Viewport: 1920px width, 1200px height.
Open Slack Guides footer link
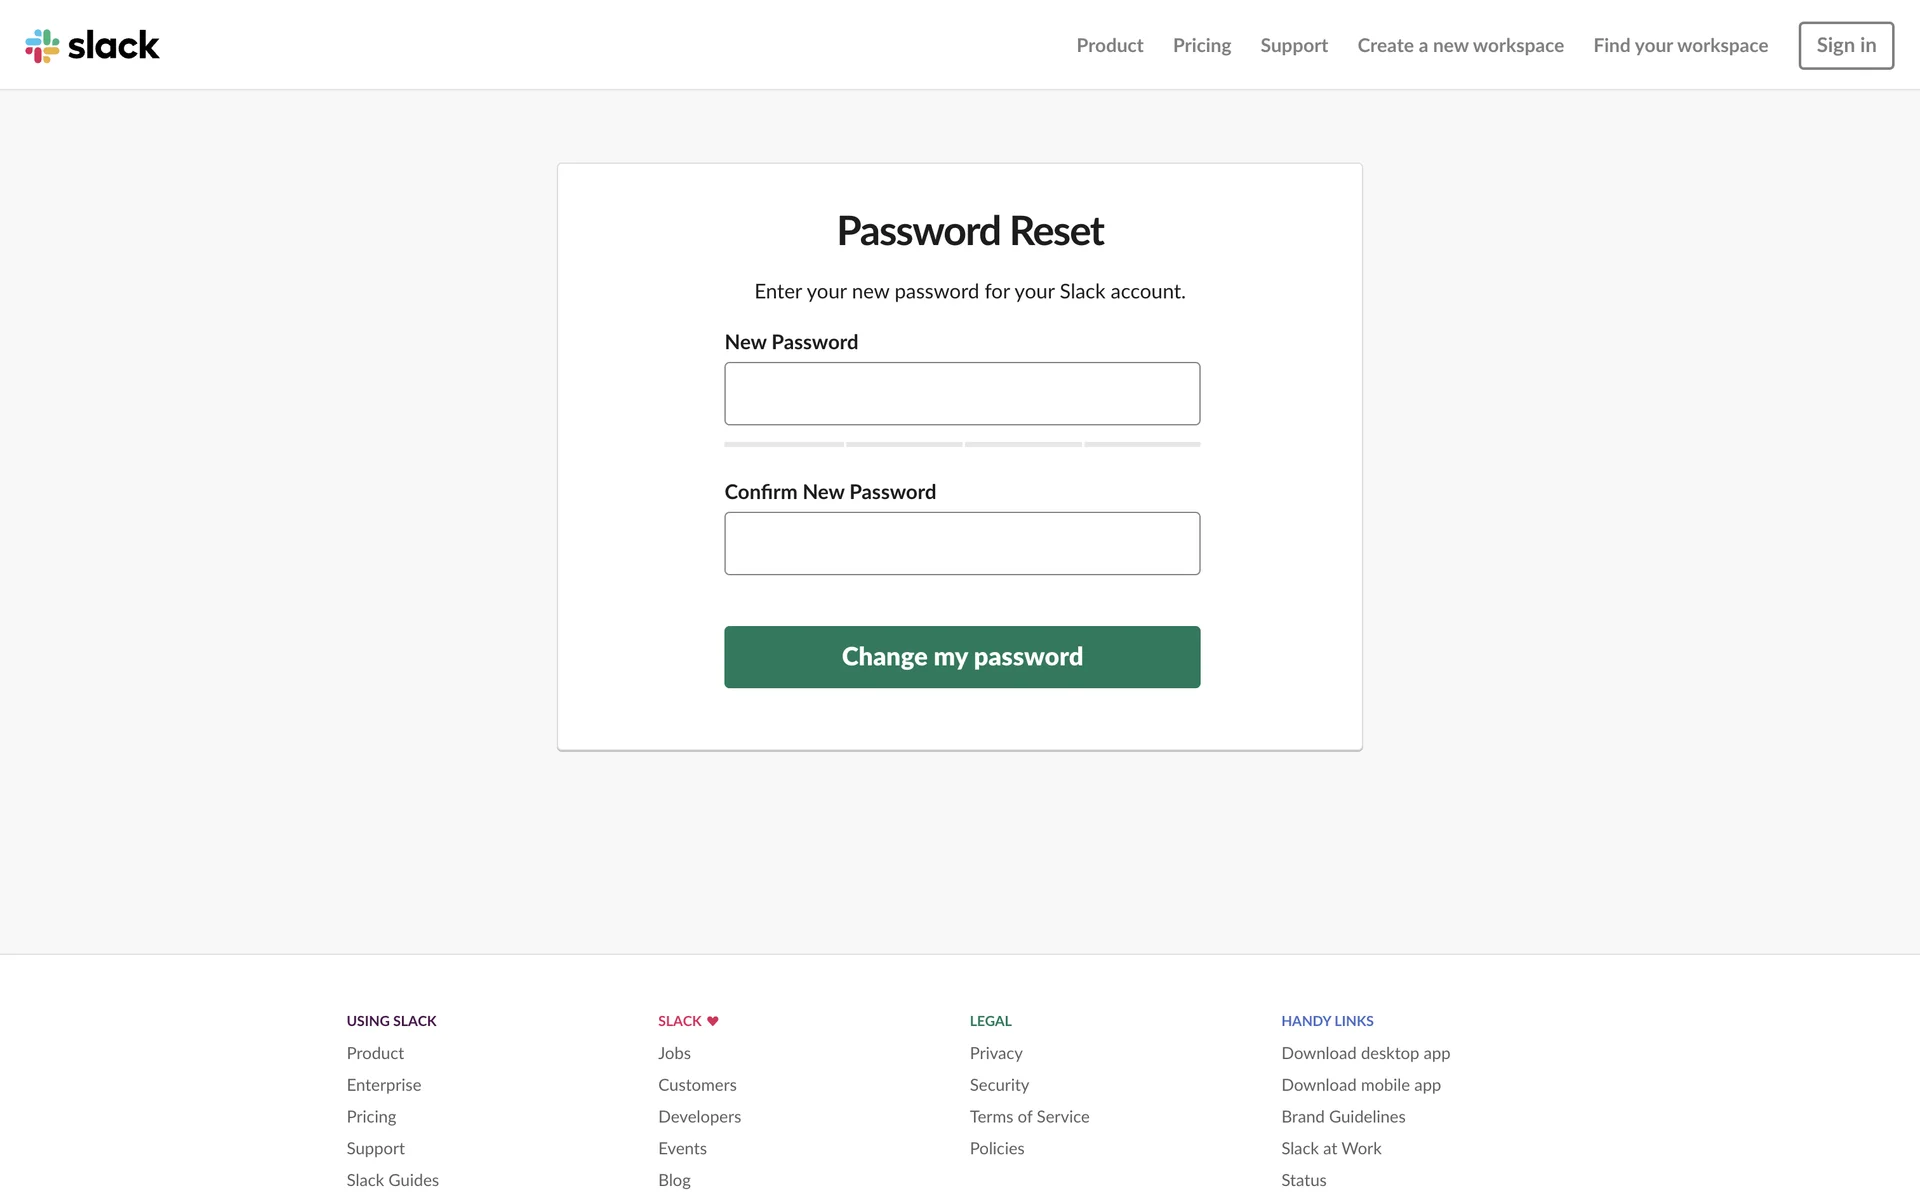[392, 1180]
